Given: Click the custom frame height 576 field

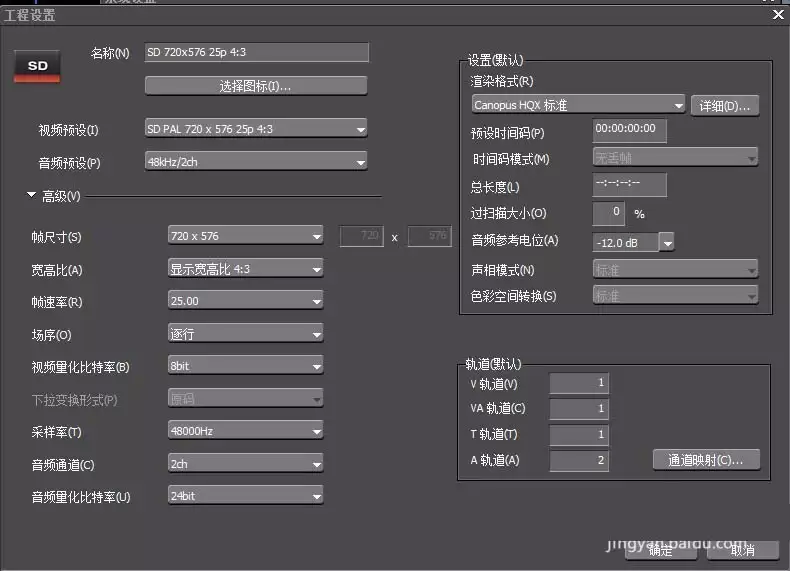Looking at the screenshot, I should pyautogui.click(x=429, y=236).
